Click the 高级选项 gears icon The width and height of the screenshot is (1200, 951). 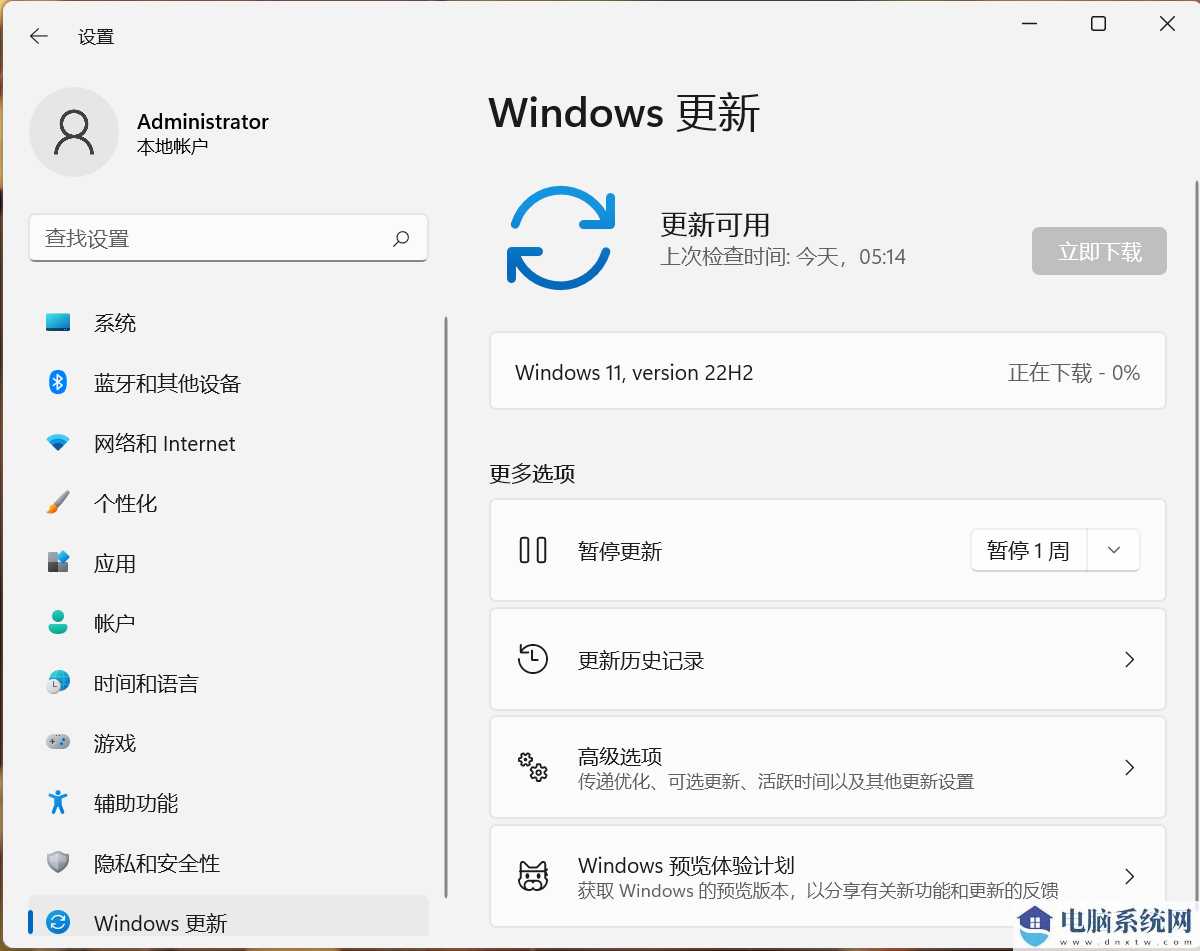533,768
